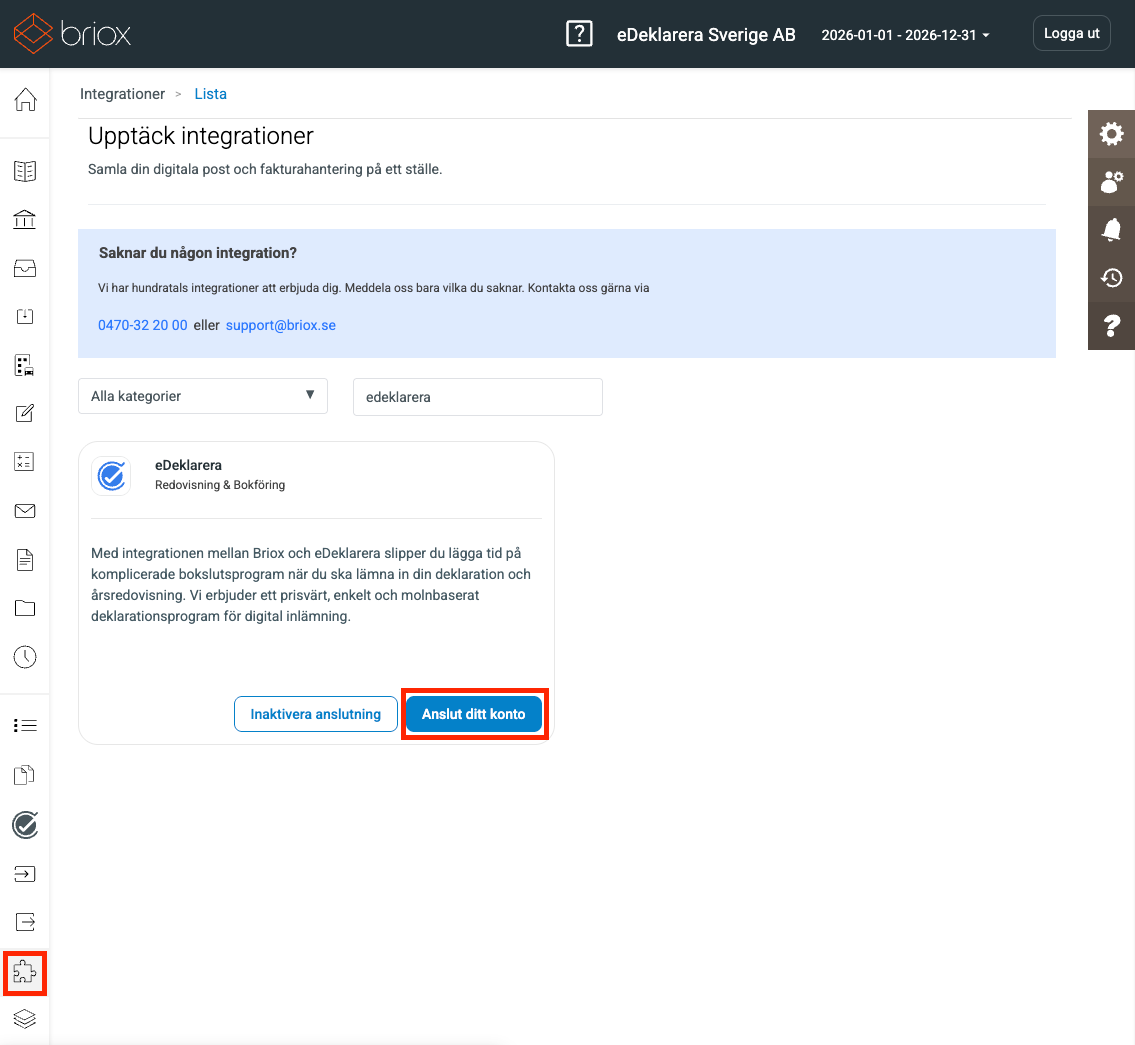Image resolution: width=1135 pixels, height=1045 pixels.
Task: Click the briox logo
Action: [x=72, y=33]
